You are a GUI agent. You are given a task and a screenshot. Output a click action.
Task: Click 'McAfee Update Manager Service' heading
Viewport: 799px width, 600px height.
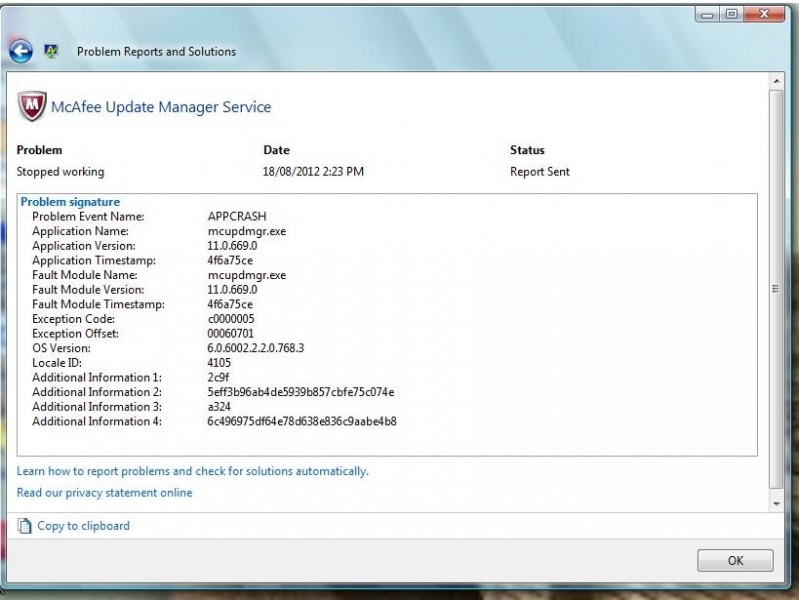point(161,107)
